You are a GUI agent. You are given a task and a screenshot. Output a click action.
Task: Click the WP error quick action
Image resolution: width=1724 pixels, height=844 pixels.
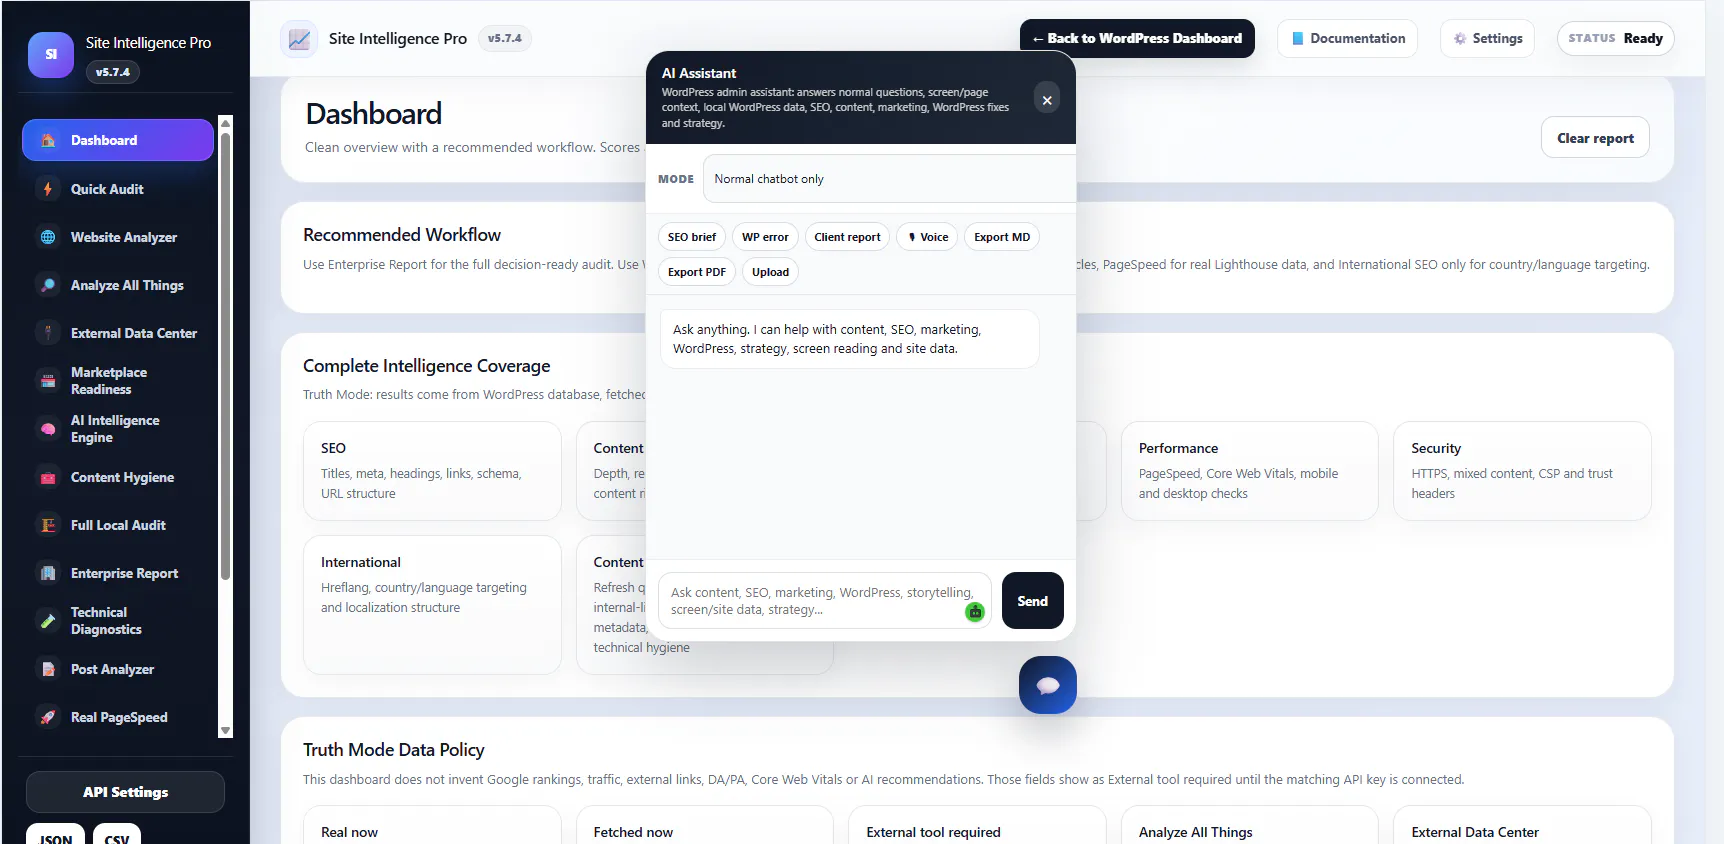tap(765, 237)
